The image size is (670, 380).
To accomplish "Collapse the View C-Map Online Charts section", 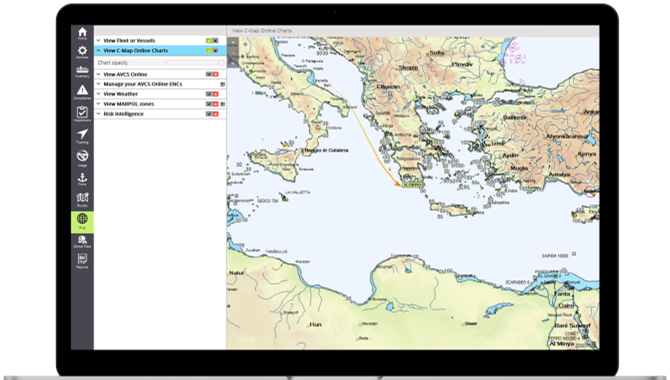I will [x=98, y=50].
